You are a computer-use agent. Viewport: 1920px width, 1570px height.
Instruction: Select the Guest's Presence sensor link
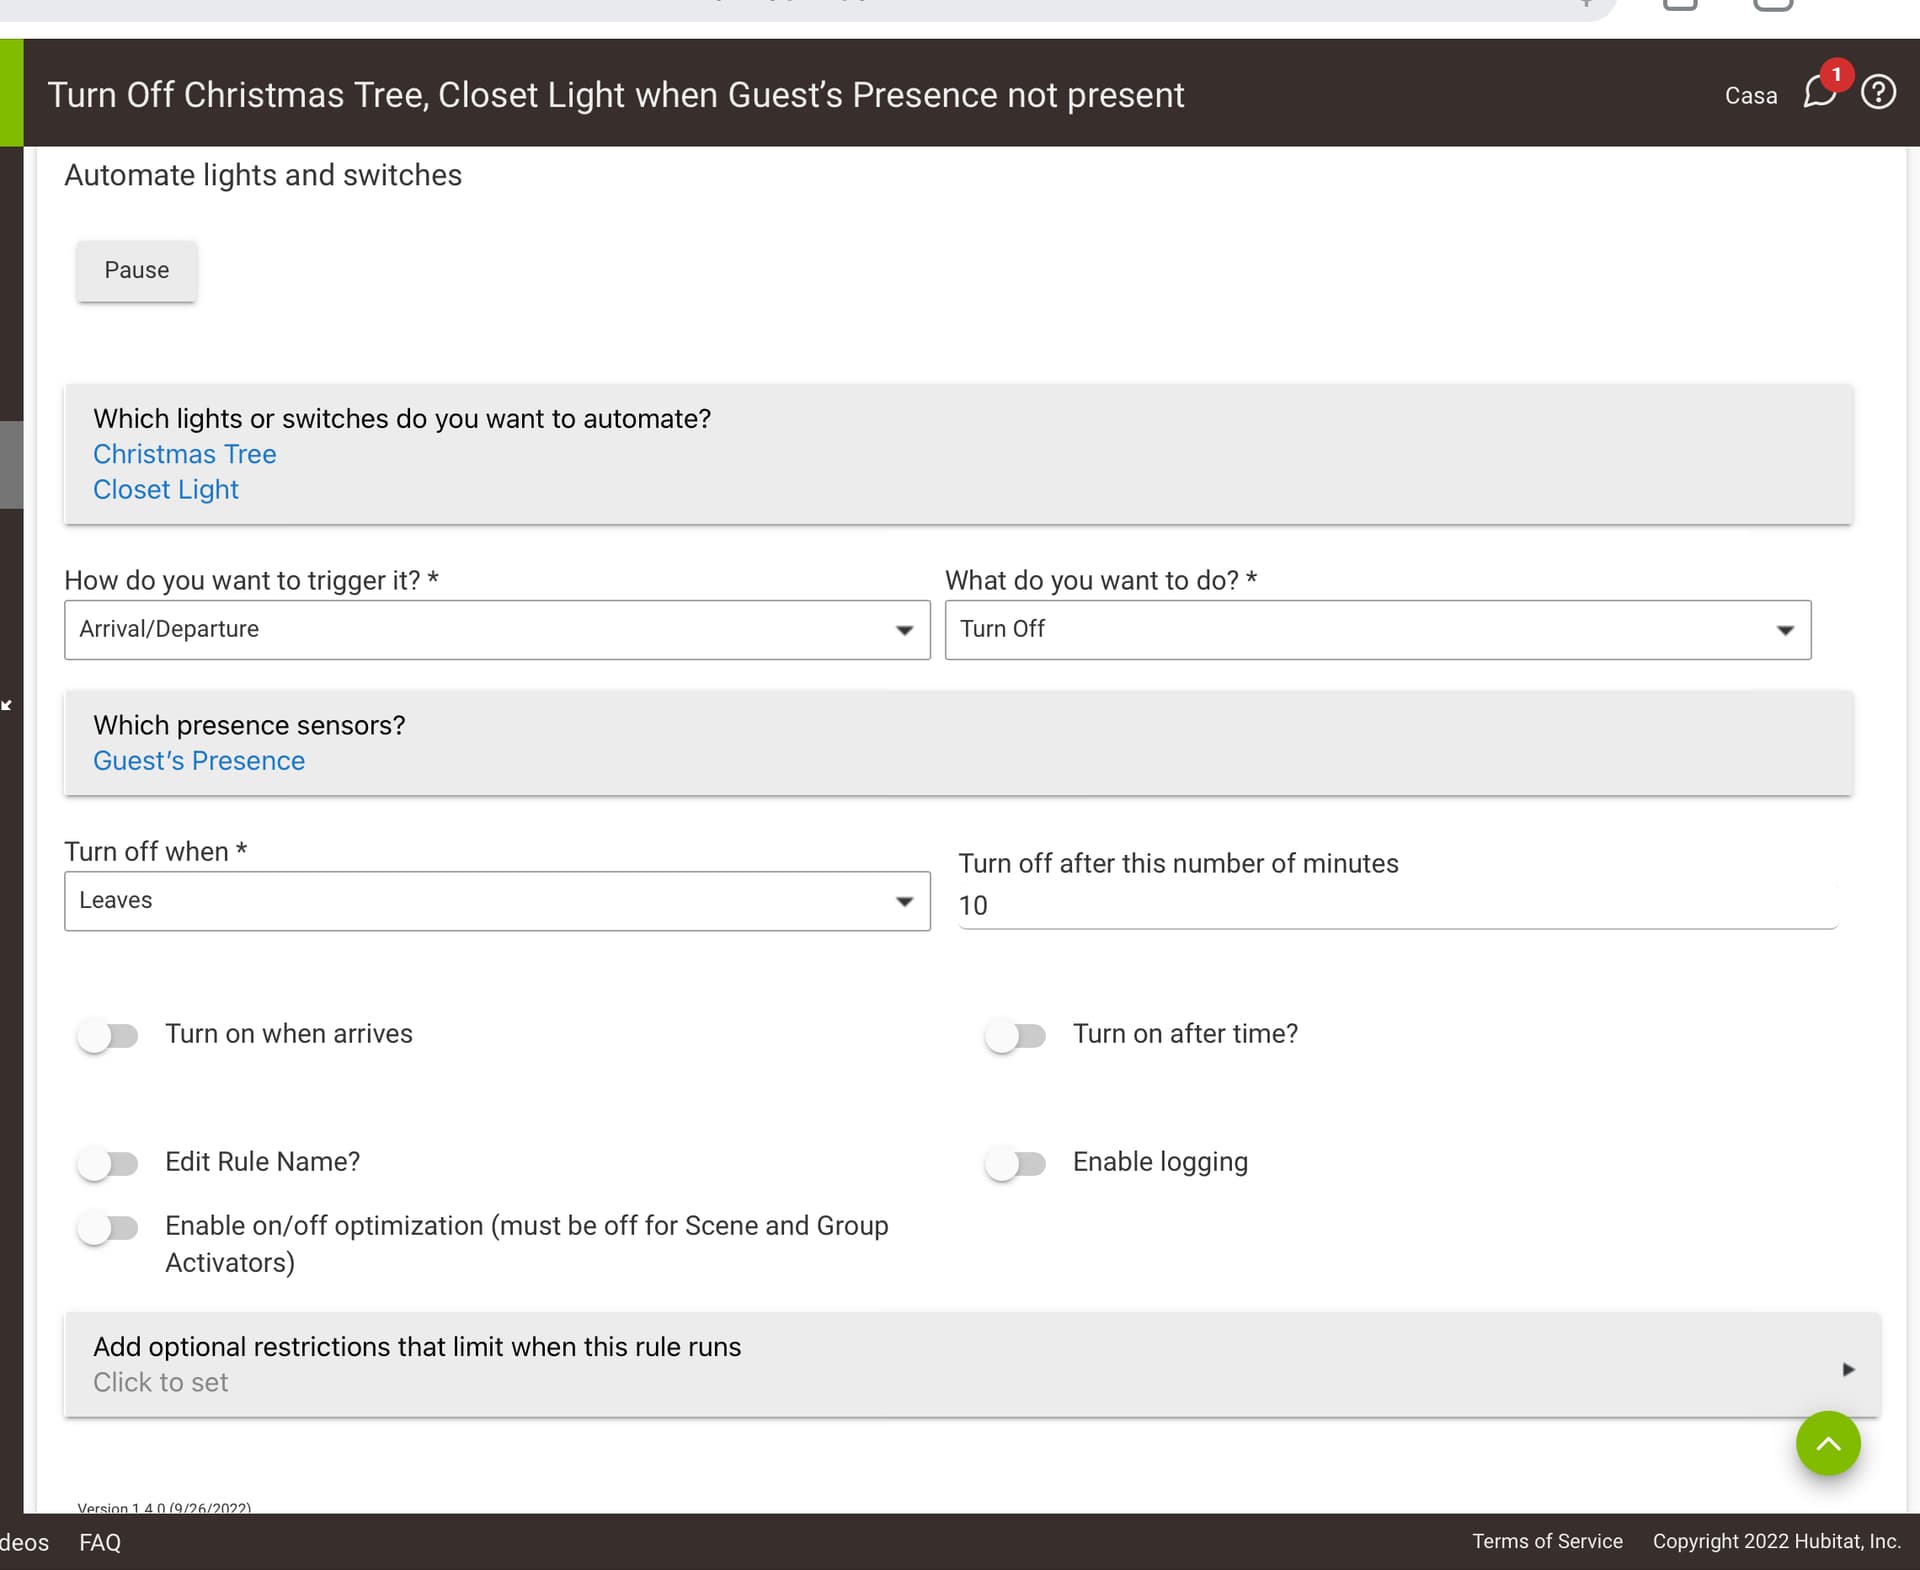pyautogui.click(x=198, y=761)
